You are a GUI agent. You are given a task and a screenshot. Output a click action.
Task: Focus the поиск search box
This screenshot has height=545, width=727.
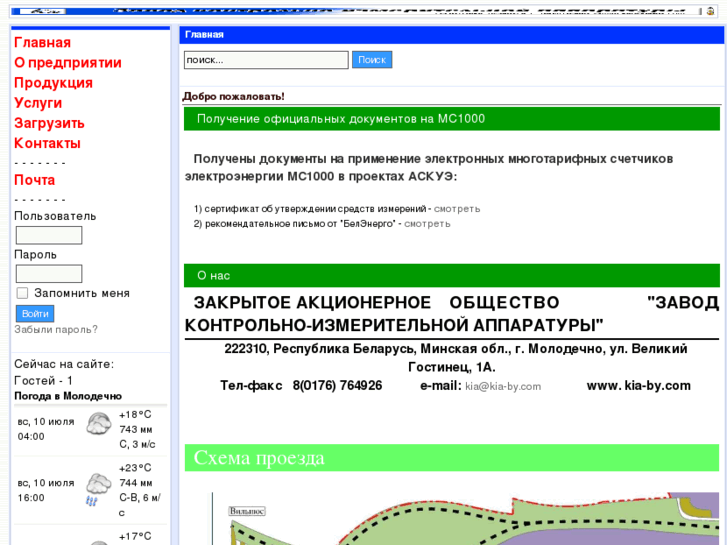tap(266, 60)
